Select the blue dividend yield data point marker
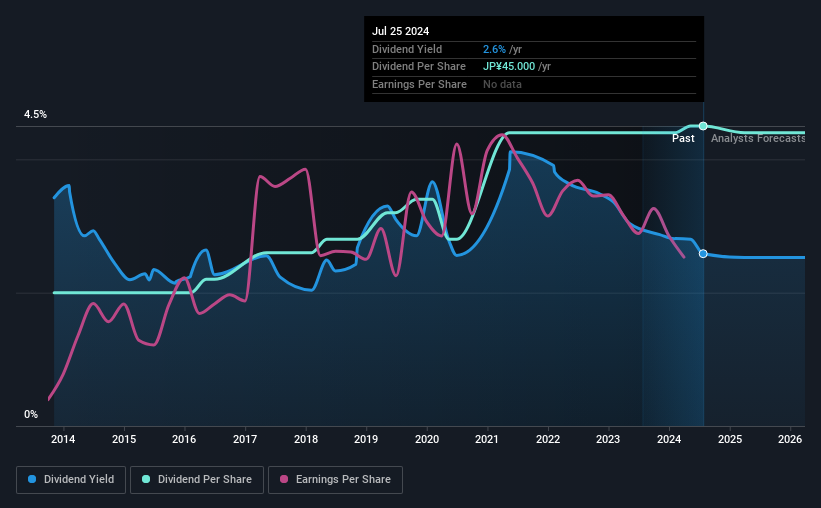The image size is (821, 508). click(703, 253)
